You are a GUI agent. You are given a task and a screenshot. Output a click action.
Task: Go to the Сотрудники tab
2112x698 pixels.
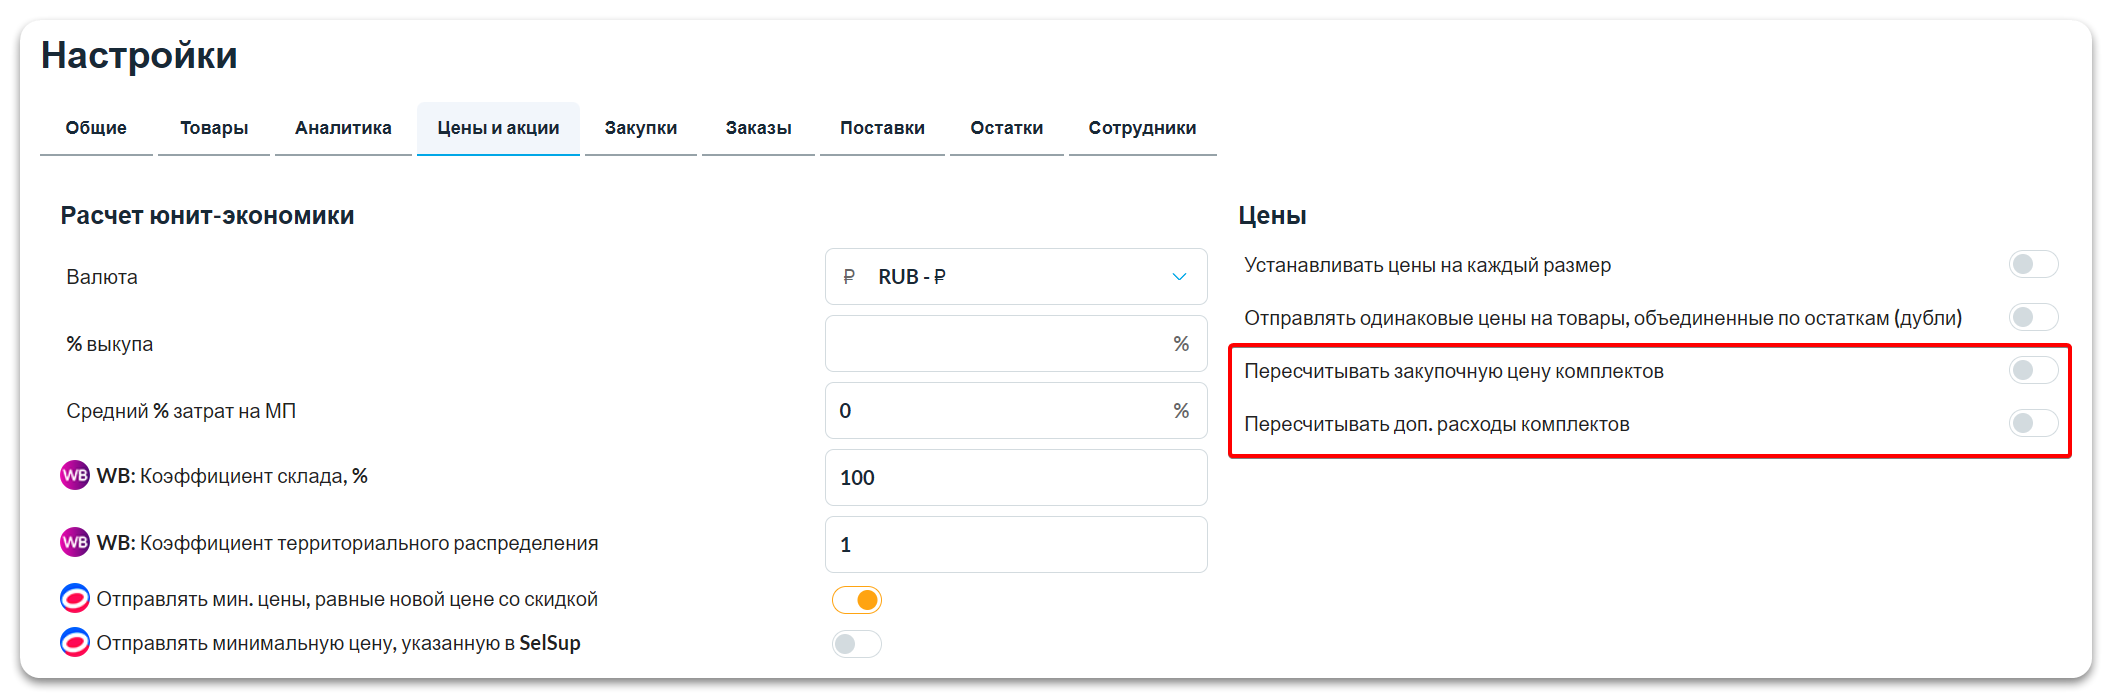1142,128
